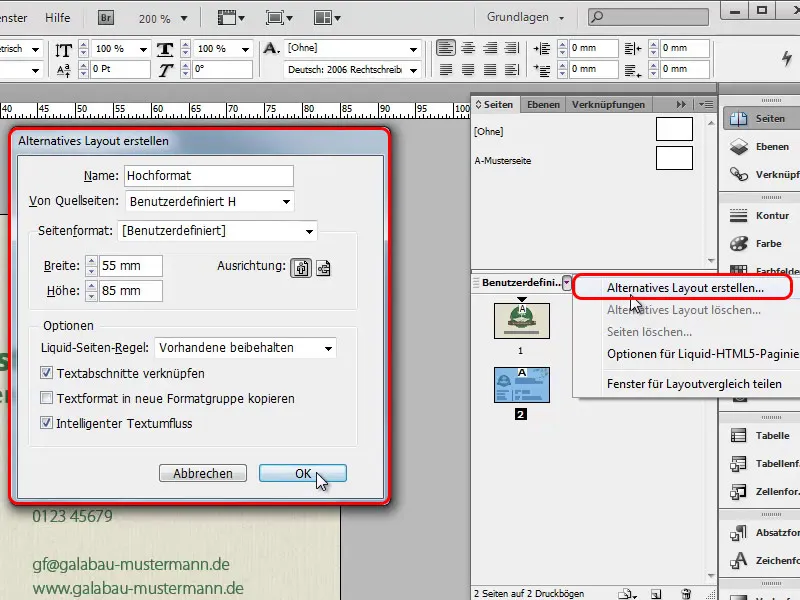
Task: Create a new page in Seiten panel
Action: [x=656, y=594]
